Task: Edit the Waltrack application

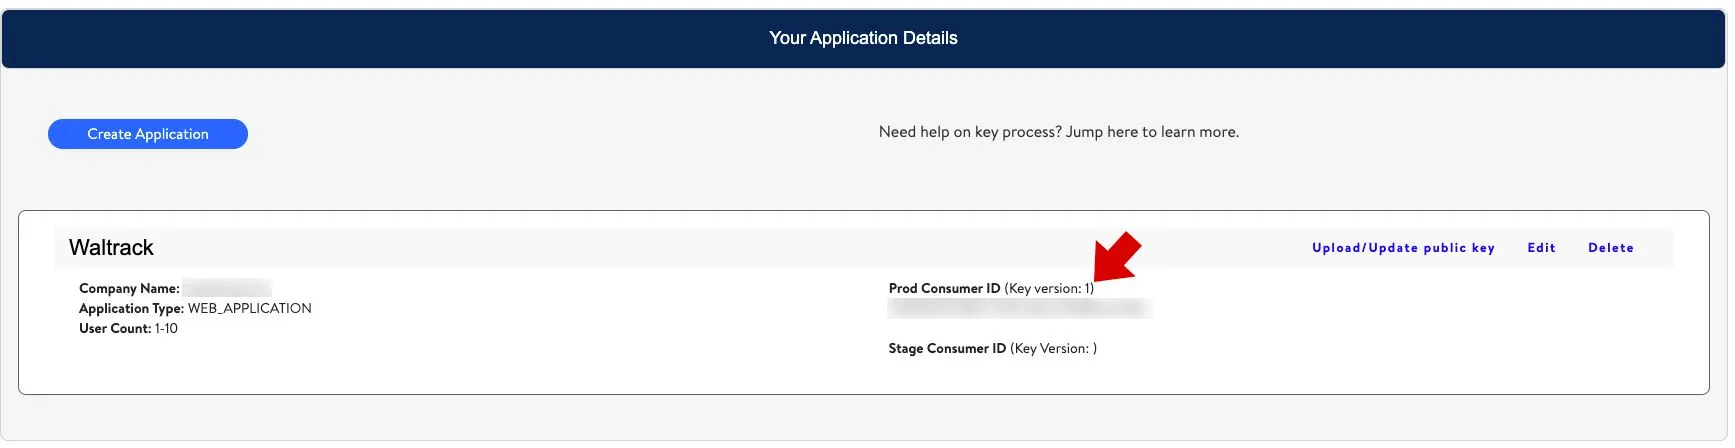Action: (1541, 248)
